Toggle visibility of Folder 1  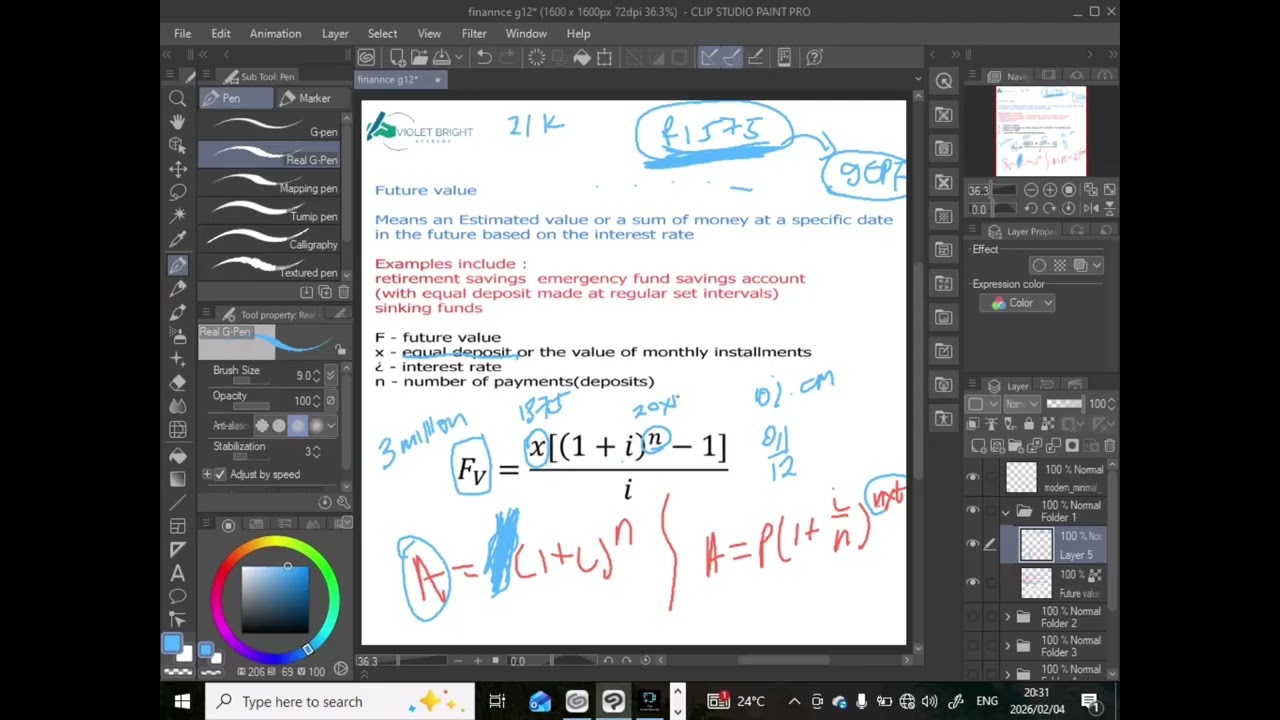[x=972, y=510]
